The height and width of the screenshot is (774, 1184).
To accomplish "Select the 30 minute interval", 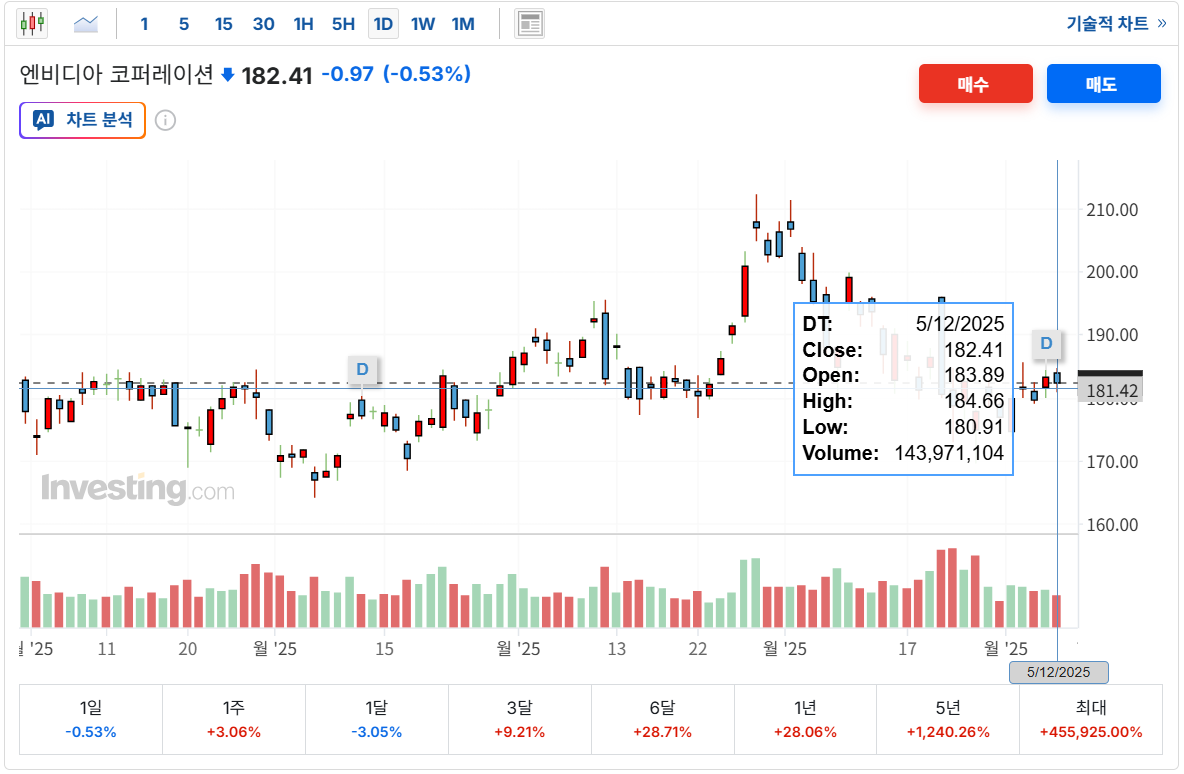I will [264, 24].
